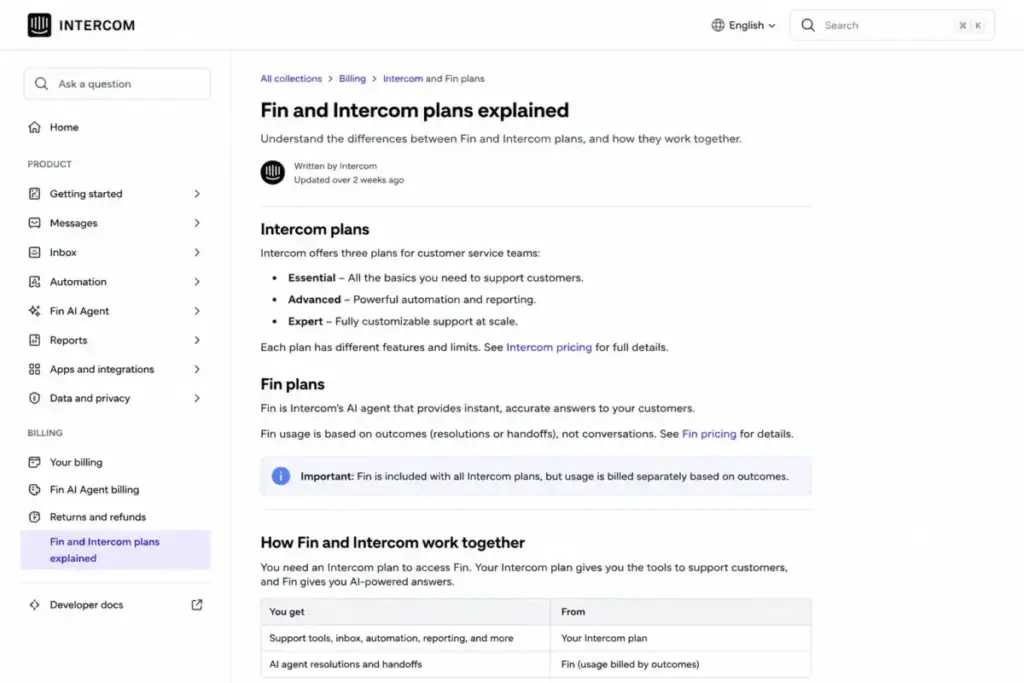Viewport: 1024px width, 683px height.
Task: Click the Inbox icon
Action: (x=35, y=252)
